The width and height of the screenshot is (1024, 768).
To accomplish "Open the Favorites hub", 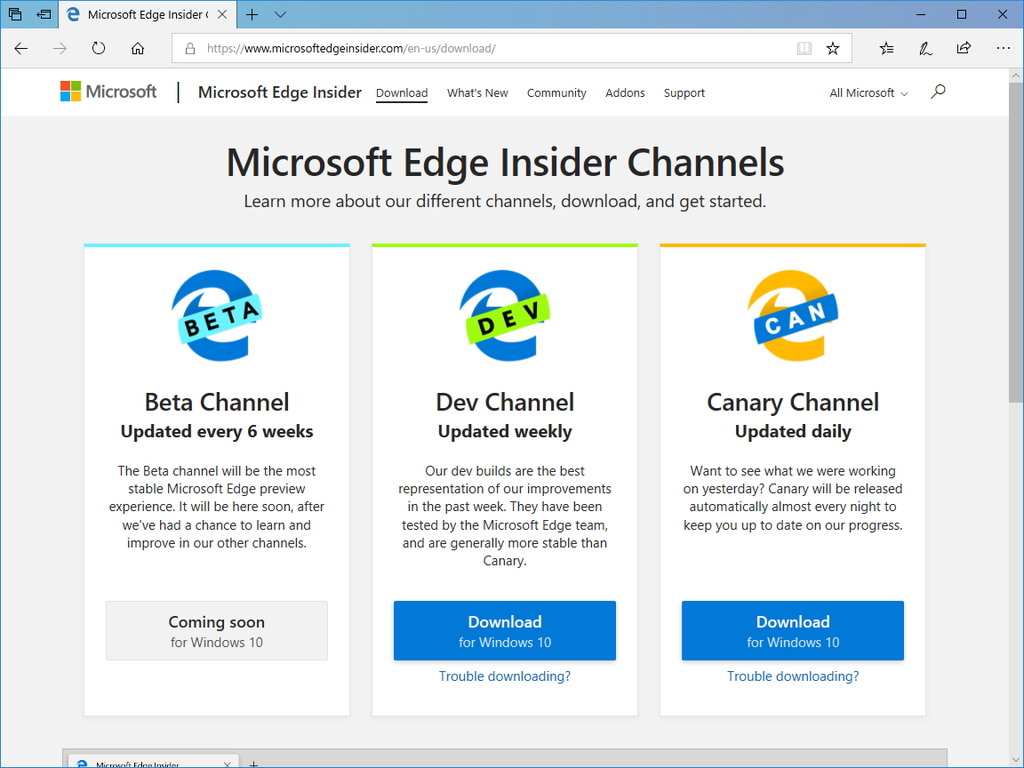I will [x=886, y=47].
